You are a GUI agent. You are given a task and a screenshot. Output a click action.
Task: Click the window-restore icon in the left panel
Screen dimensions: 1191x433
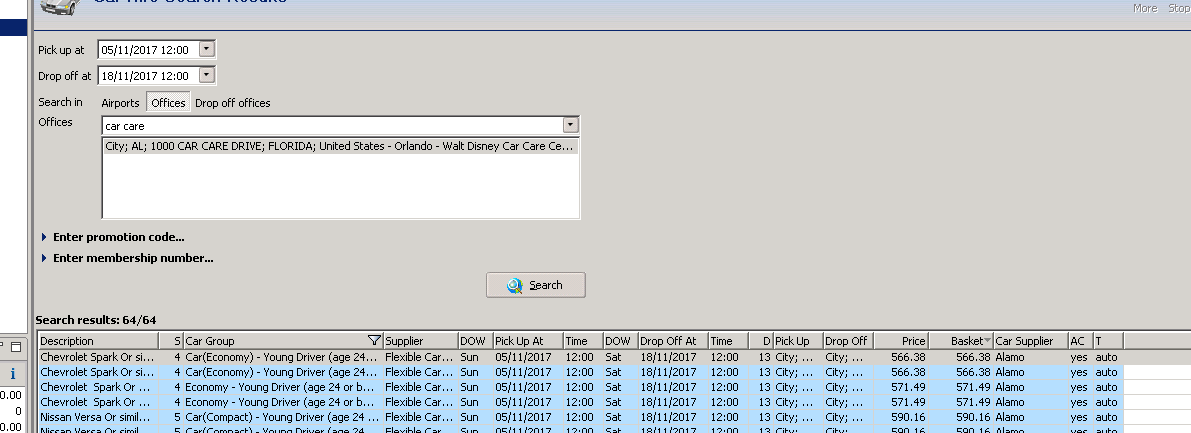[x=16, y=346]
